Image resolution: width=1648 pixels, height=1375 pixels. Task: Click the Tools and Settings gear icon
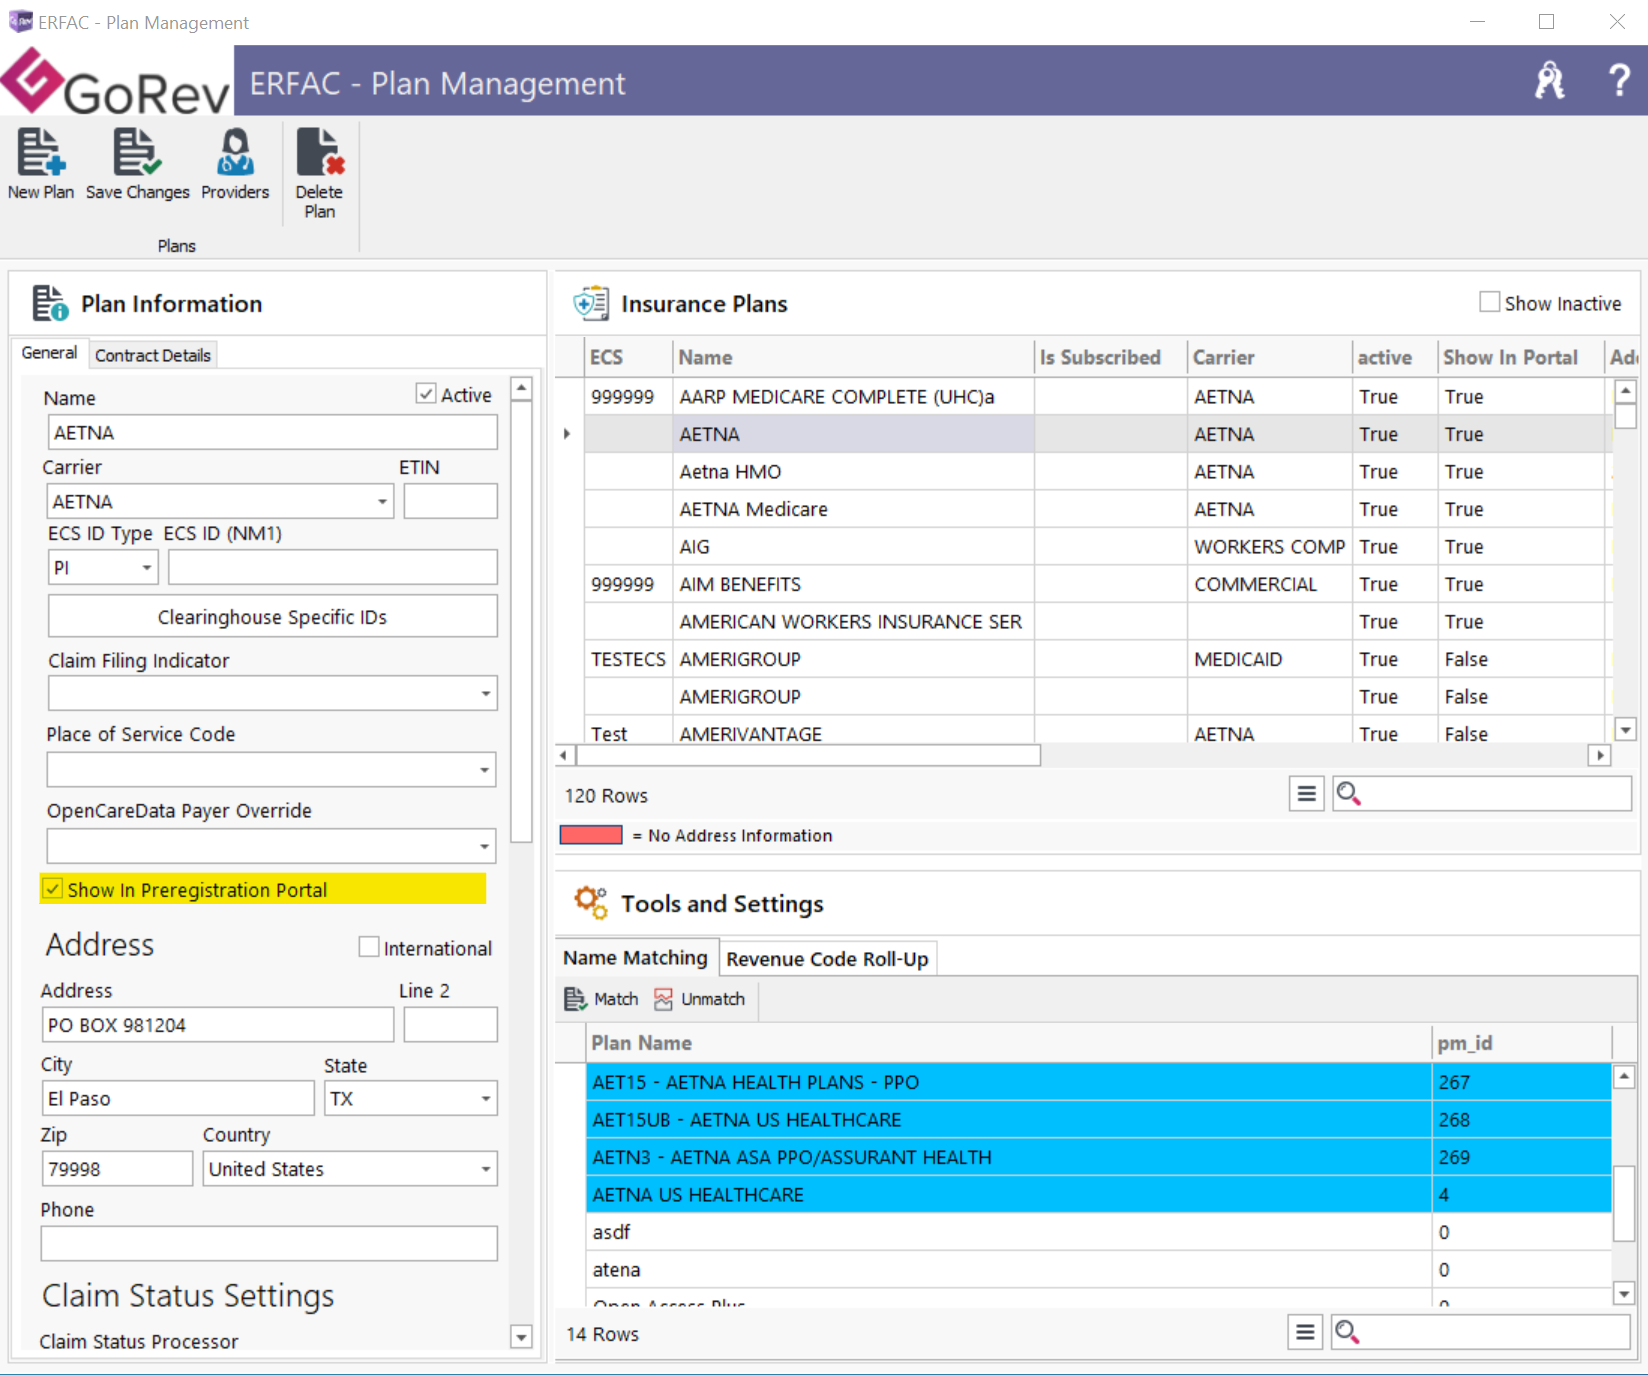(x=591, y=902)
